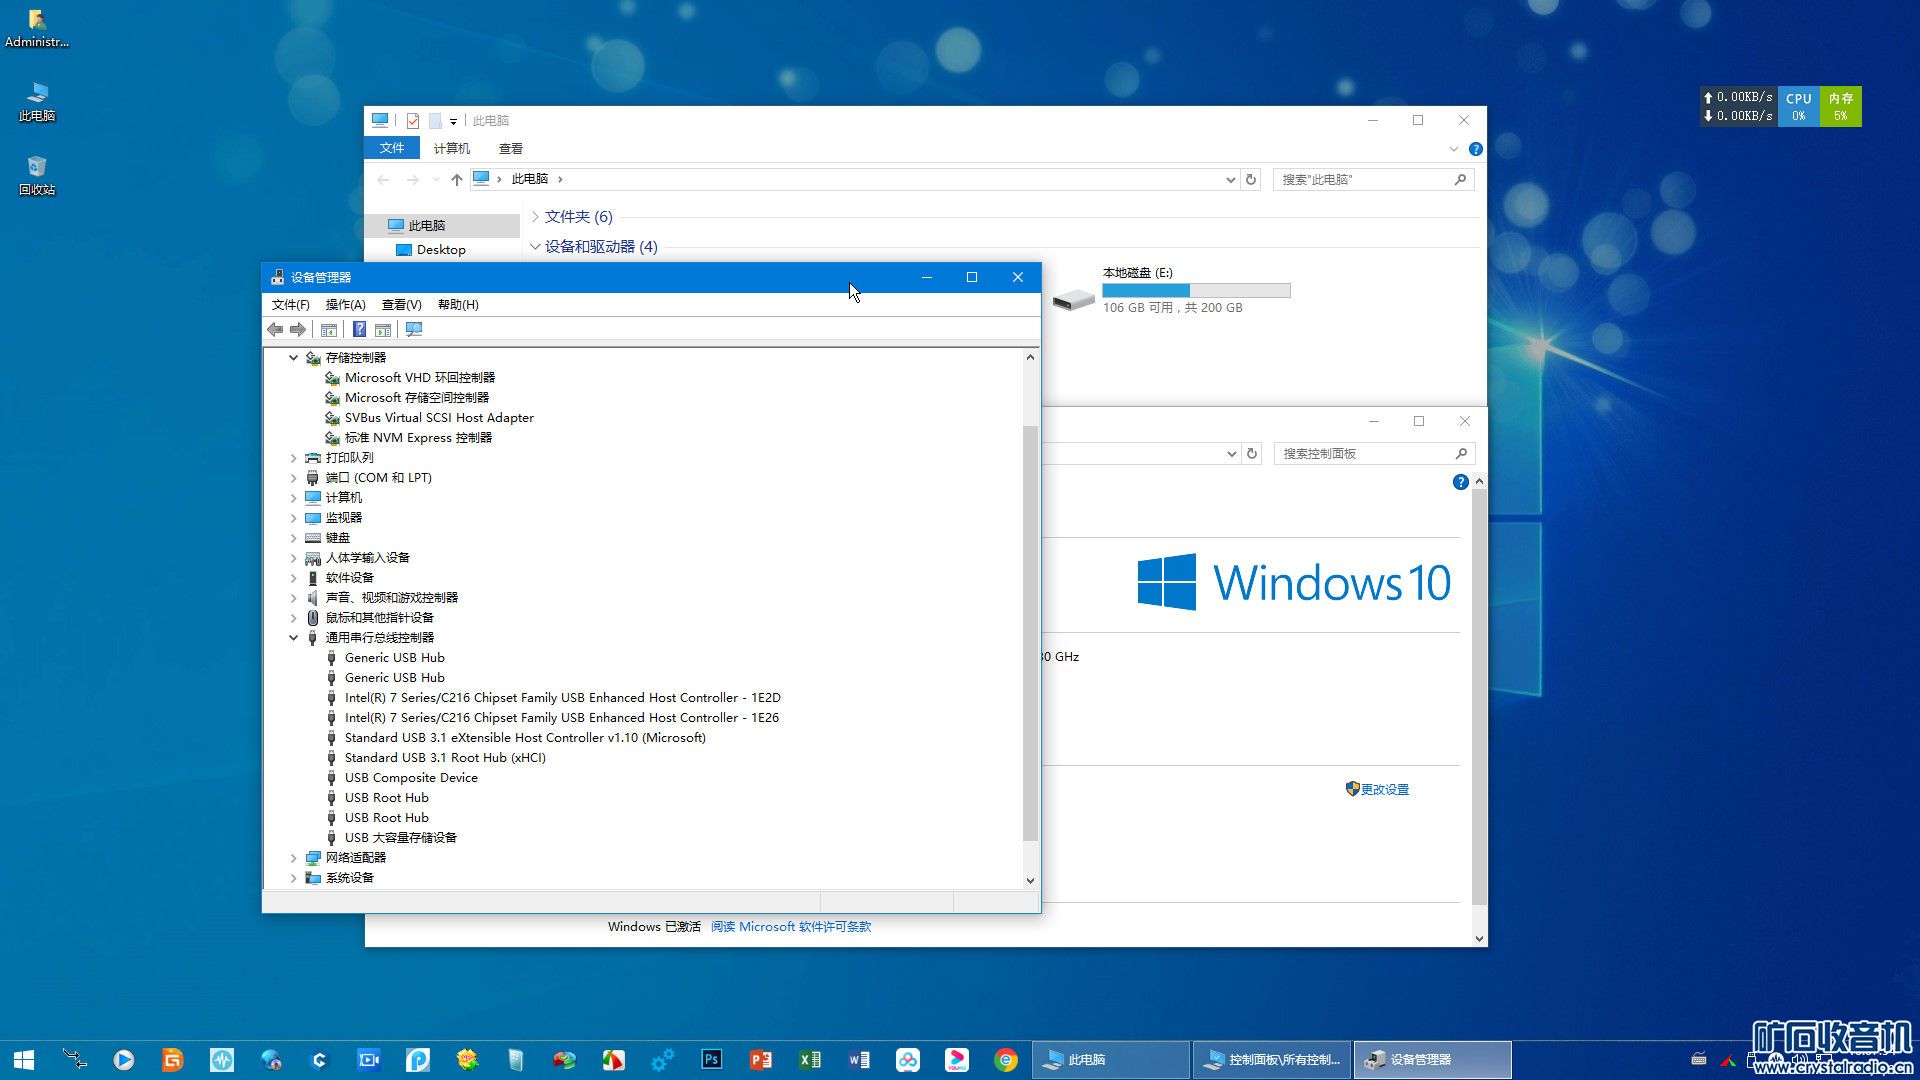Image resolution: width=1920 pixels, height=1080 pixels.
Task: Select USB Composite Device entry
Action: [411, 778]
